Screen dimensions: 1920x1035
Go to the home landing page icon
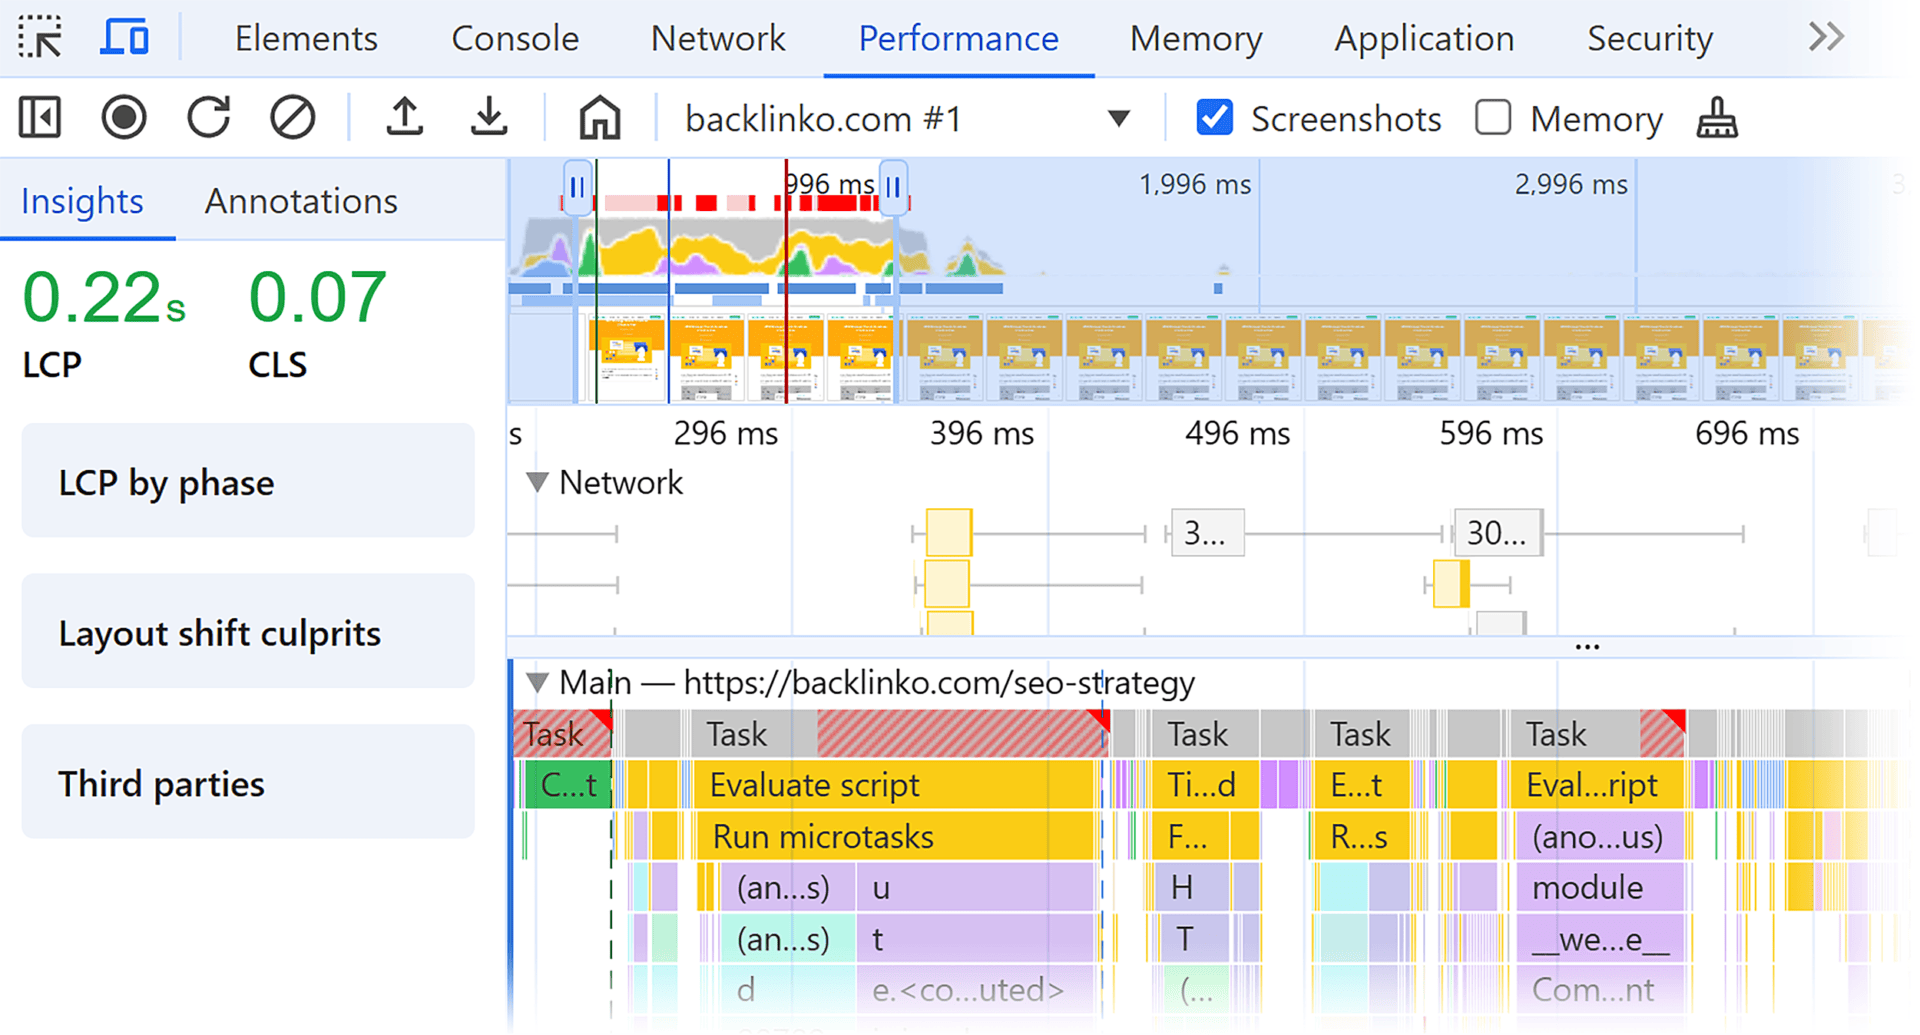[x=599, y=118]
